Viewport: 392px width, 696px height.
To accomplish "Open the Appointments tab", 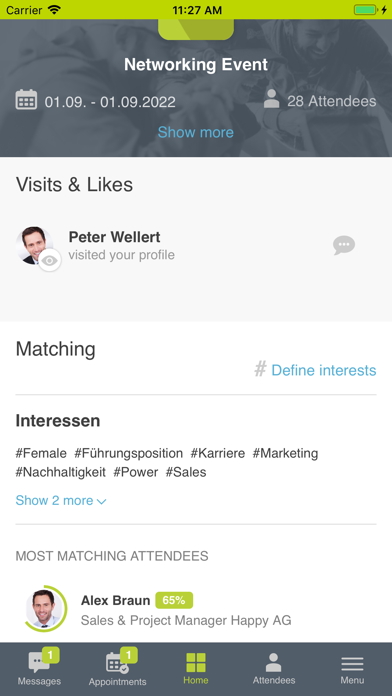I will click(x=117, y=668).
